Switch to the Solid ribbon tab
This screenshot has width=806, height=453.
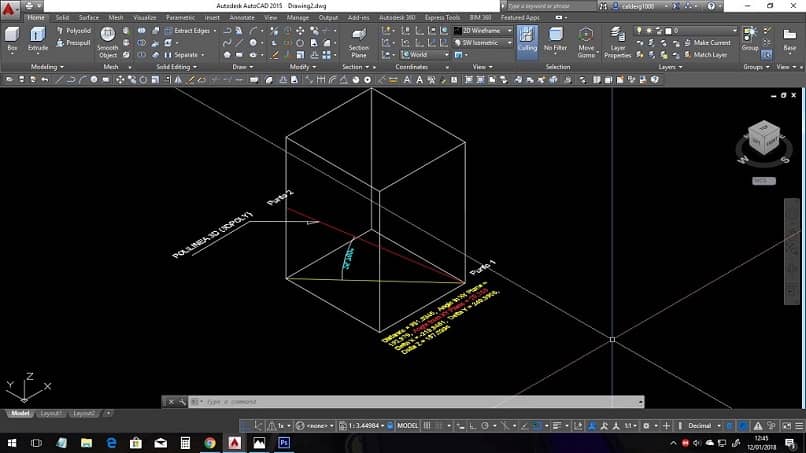tap(62, 17)
